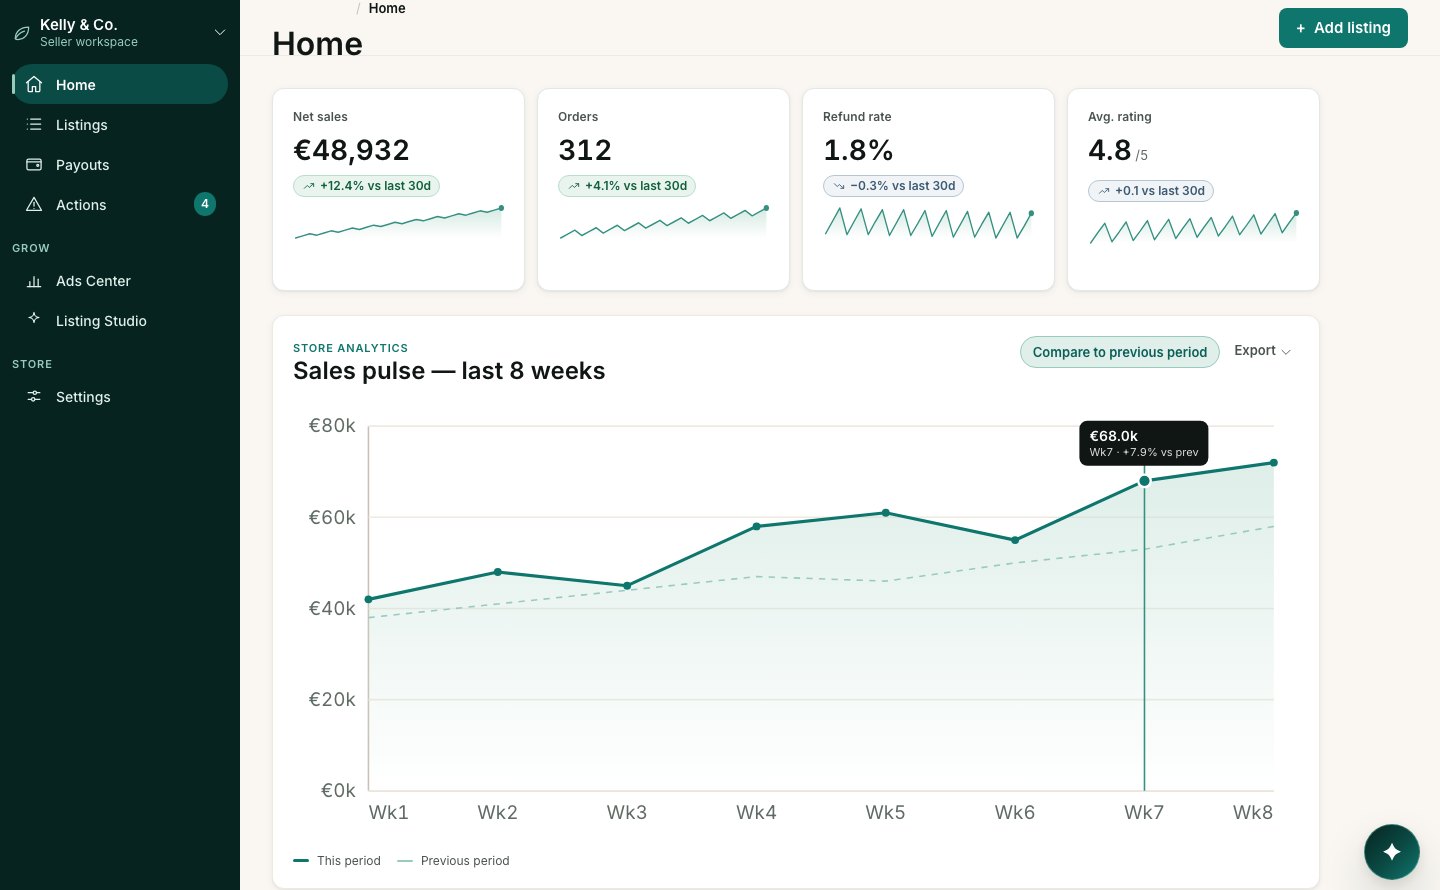Click the −0.3% vs last 30d chip

point(893,186)
